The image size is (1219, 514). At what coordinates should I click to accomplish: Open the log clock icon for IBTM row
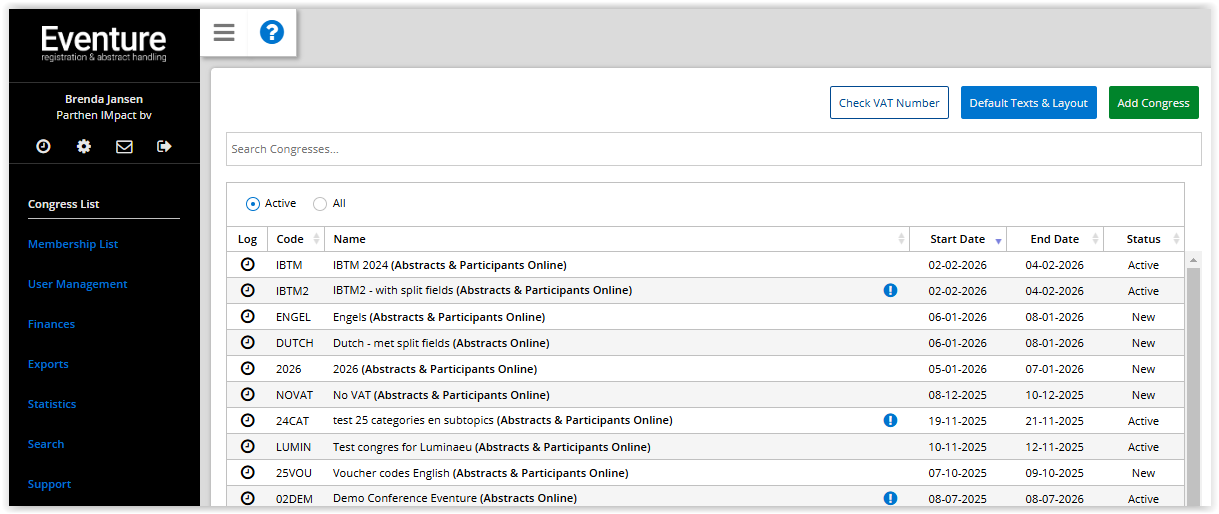247,265
